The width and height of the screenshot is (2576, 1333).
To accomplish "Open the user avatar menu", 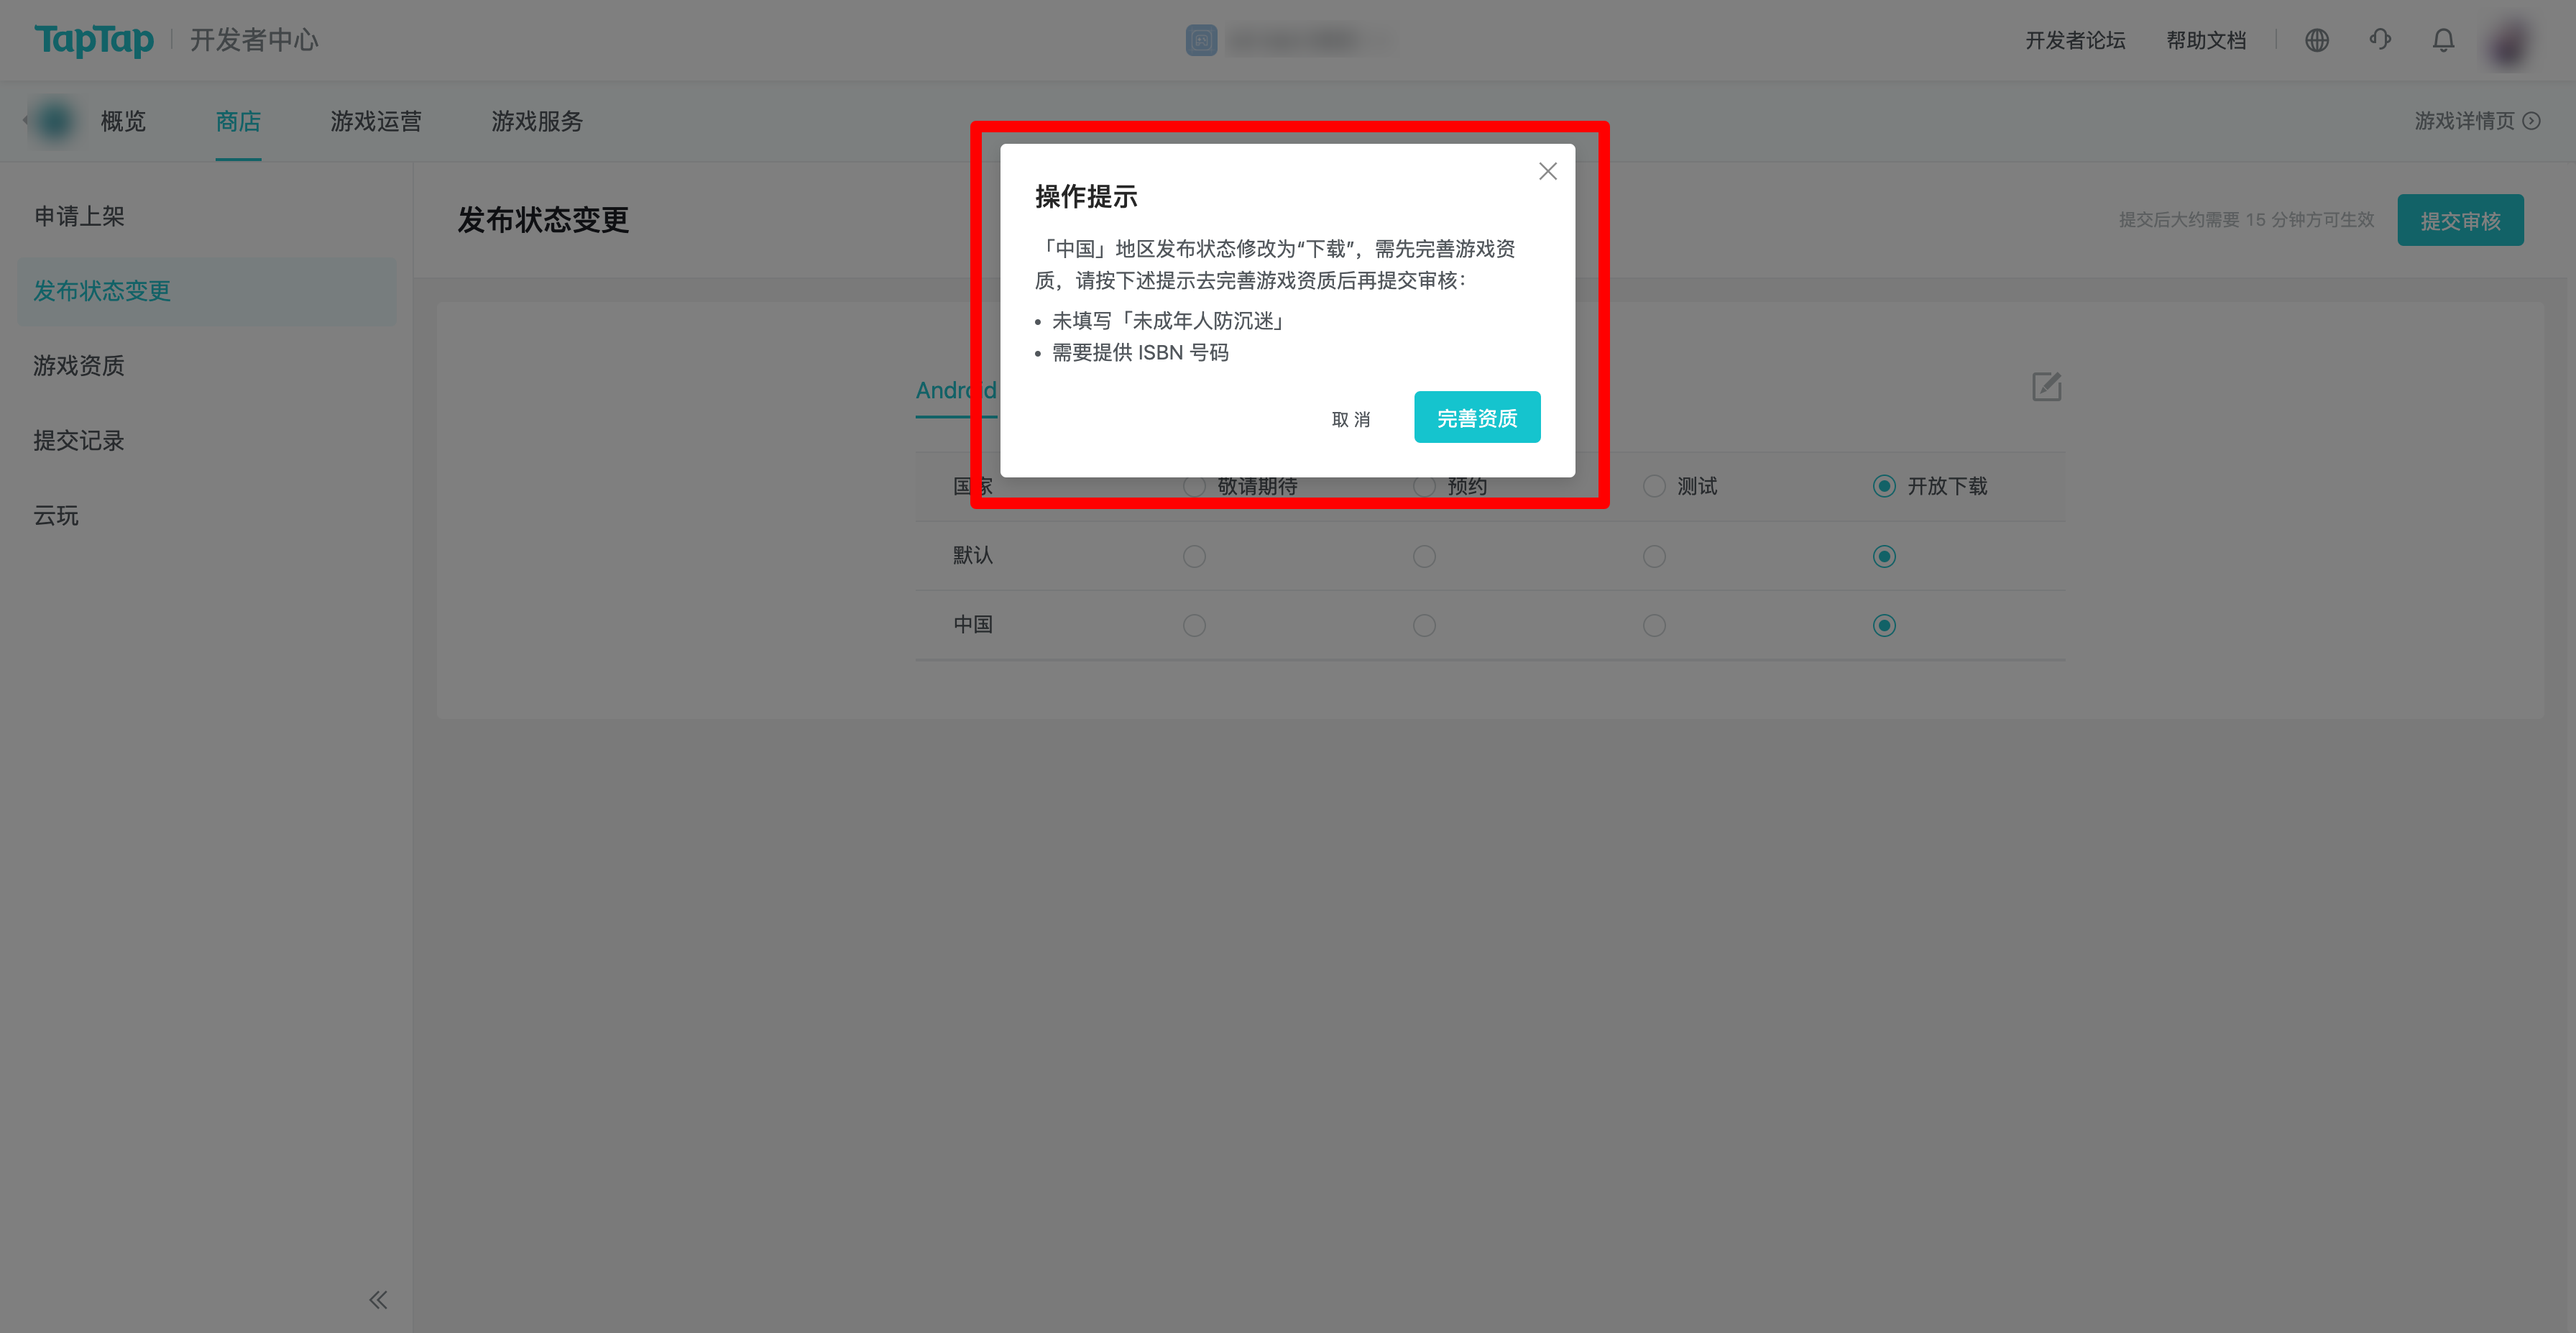I will [x=2509, y=42].
